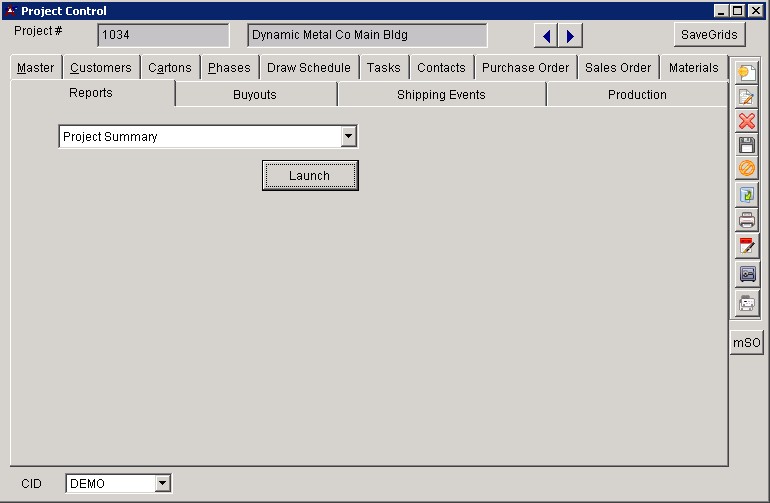Screen dimensions: 770x503
Task: Expand the Project Summary report dropdown
Action: pyautogui.click(x=348, y=137)
